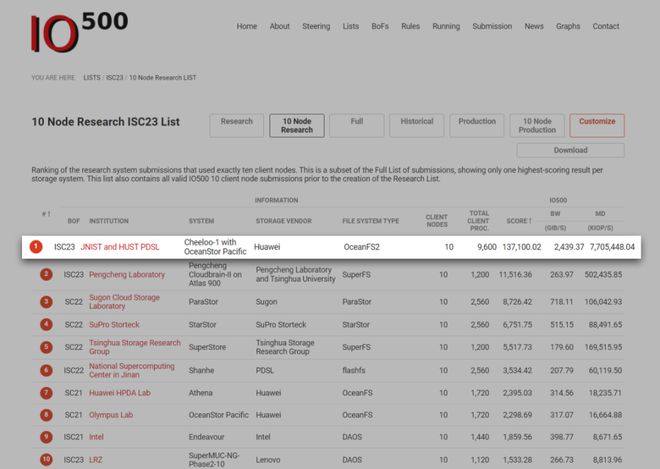This screenshot has width=660, height=469.
Task: Click ISC23 in the breadcrumb
Action: pos(114,77)
